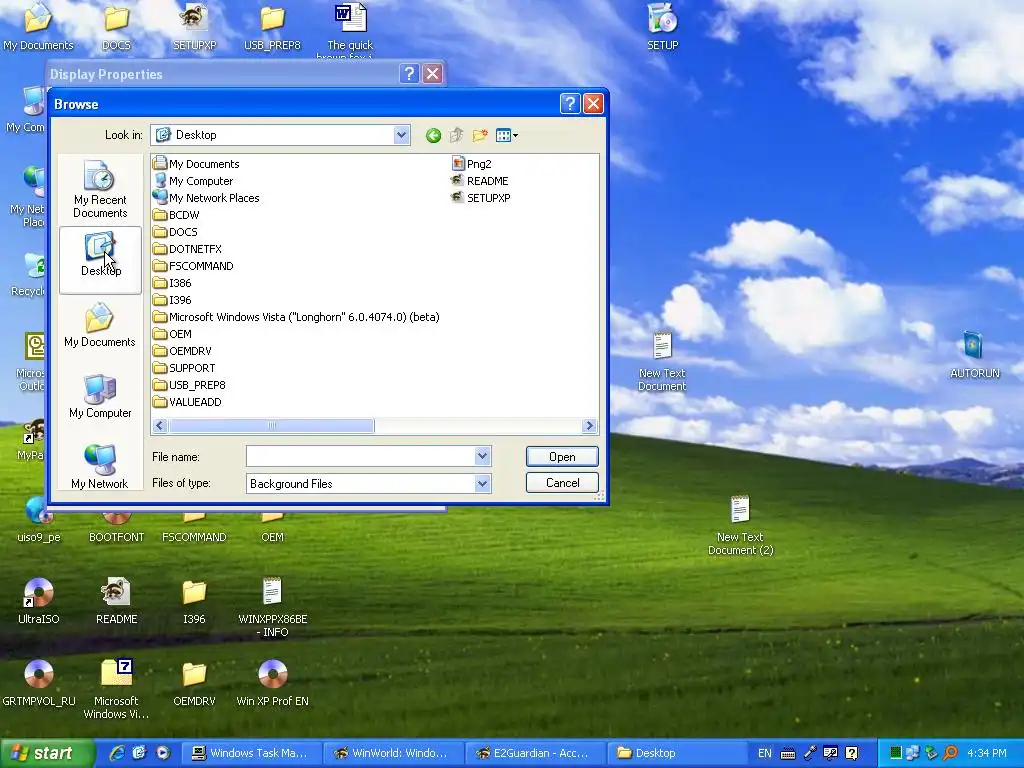Select the I396 desktop folder icon
Screen dimensions: 1024x768
tap(194, 601)
